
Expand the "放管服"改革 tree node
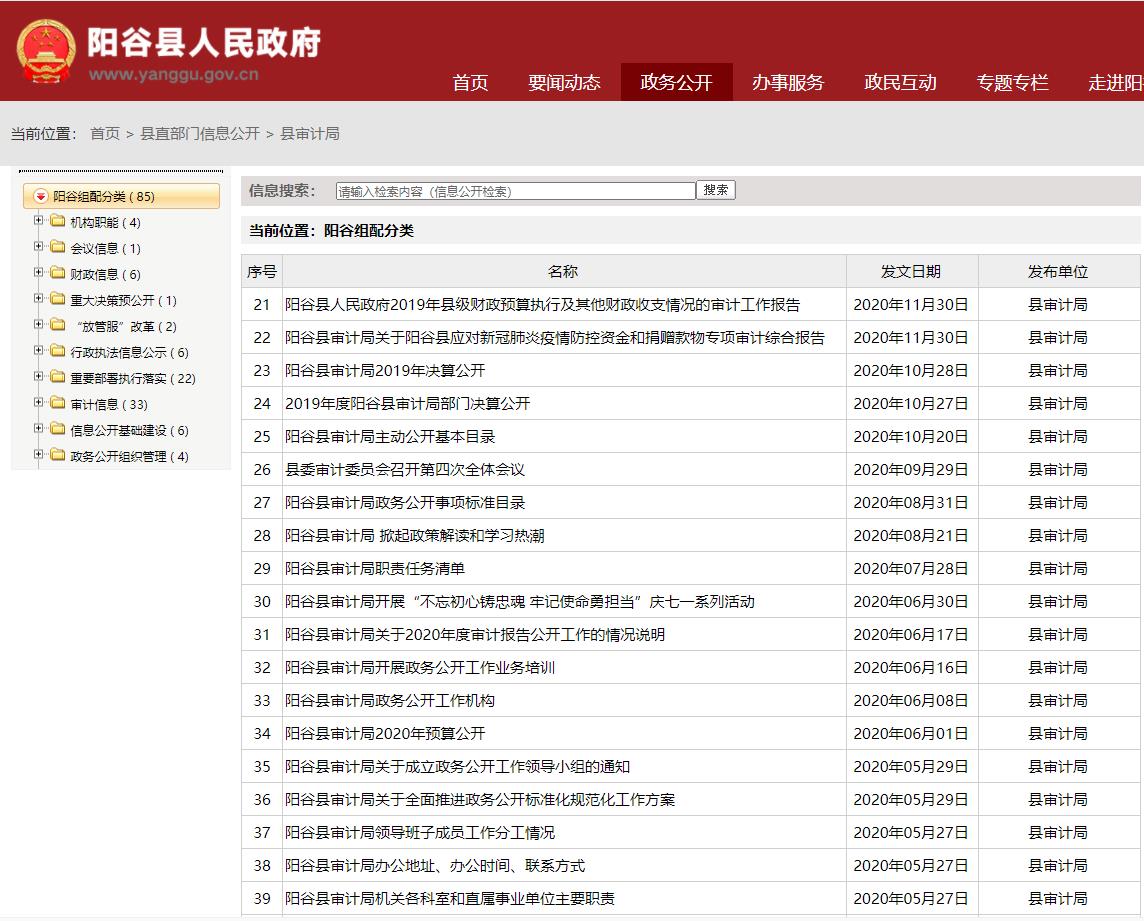[x=39, y=325]
